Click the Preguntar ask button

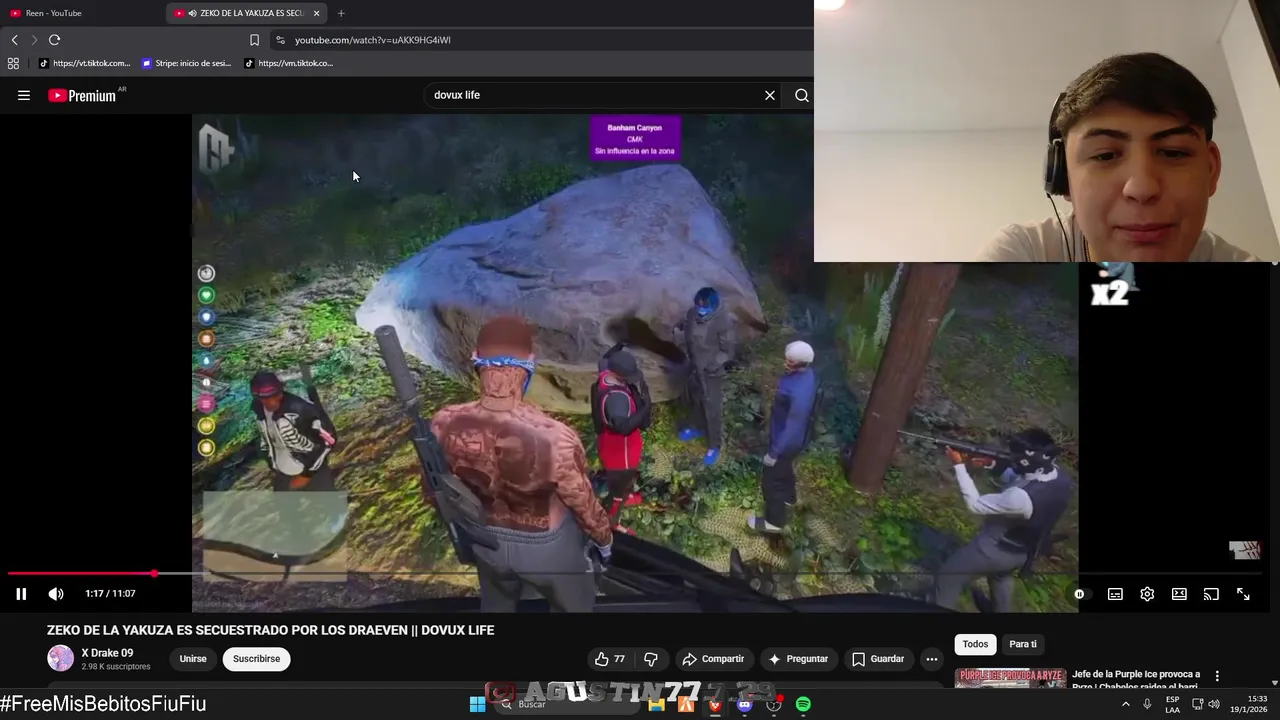point(798,659)
